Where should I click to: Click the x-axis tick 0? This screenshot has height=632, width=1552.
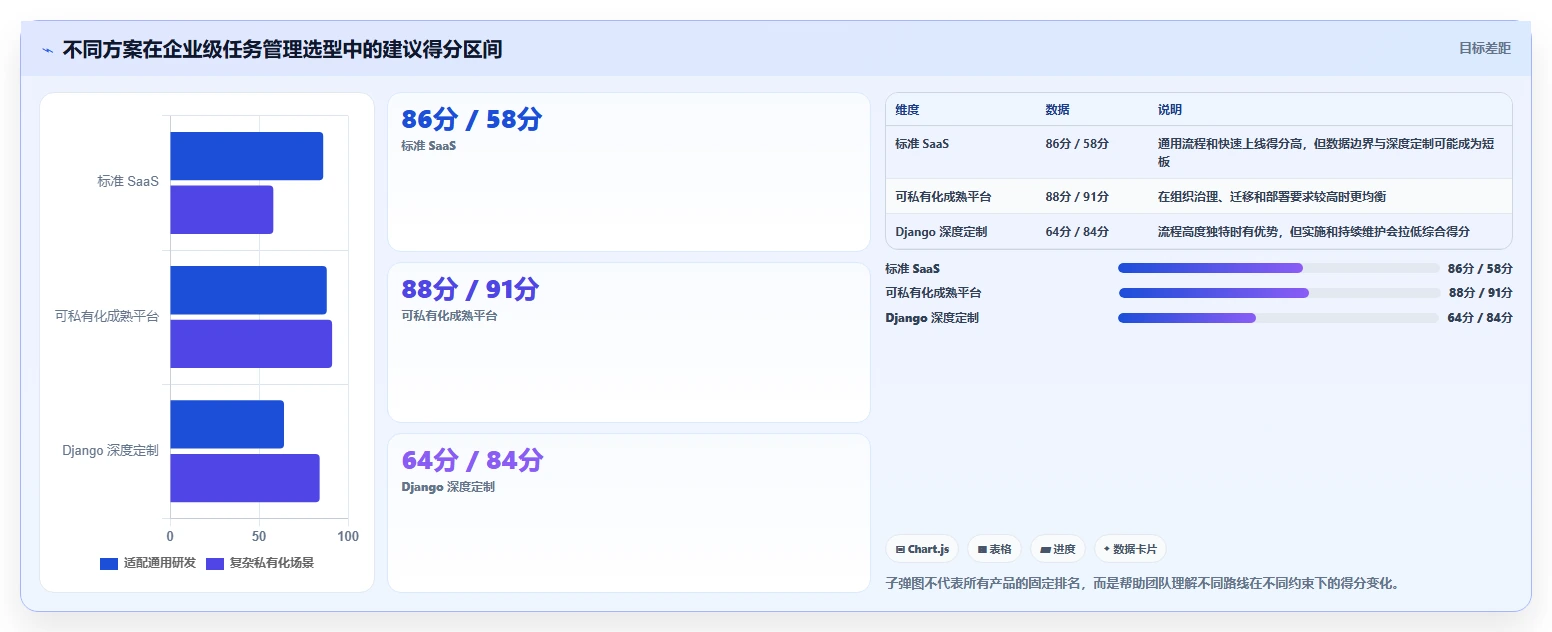(170, 537)
